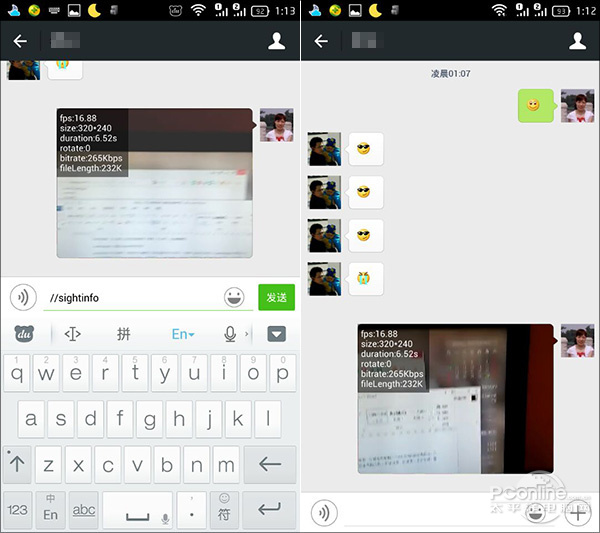Tap the cursor move tool on keyboard bar
The width and height of the screenshot is (600, 533).
point(72,334)
